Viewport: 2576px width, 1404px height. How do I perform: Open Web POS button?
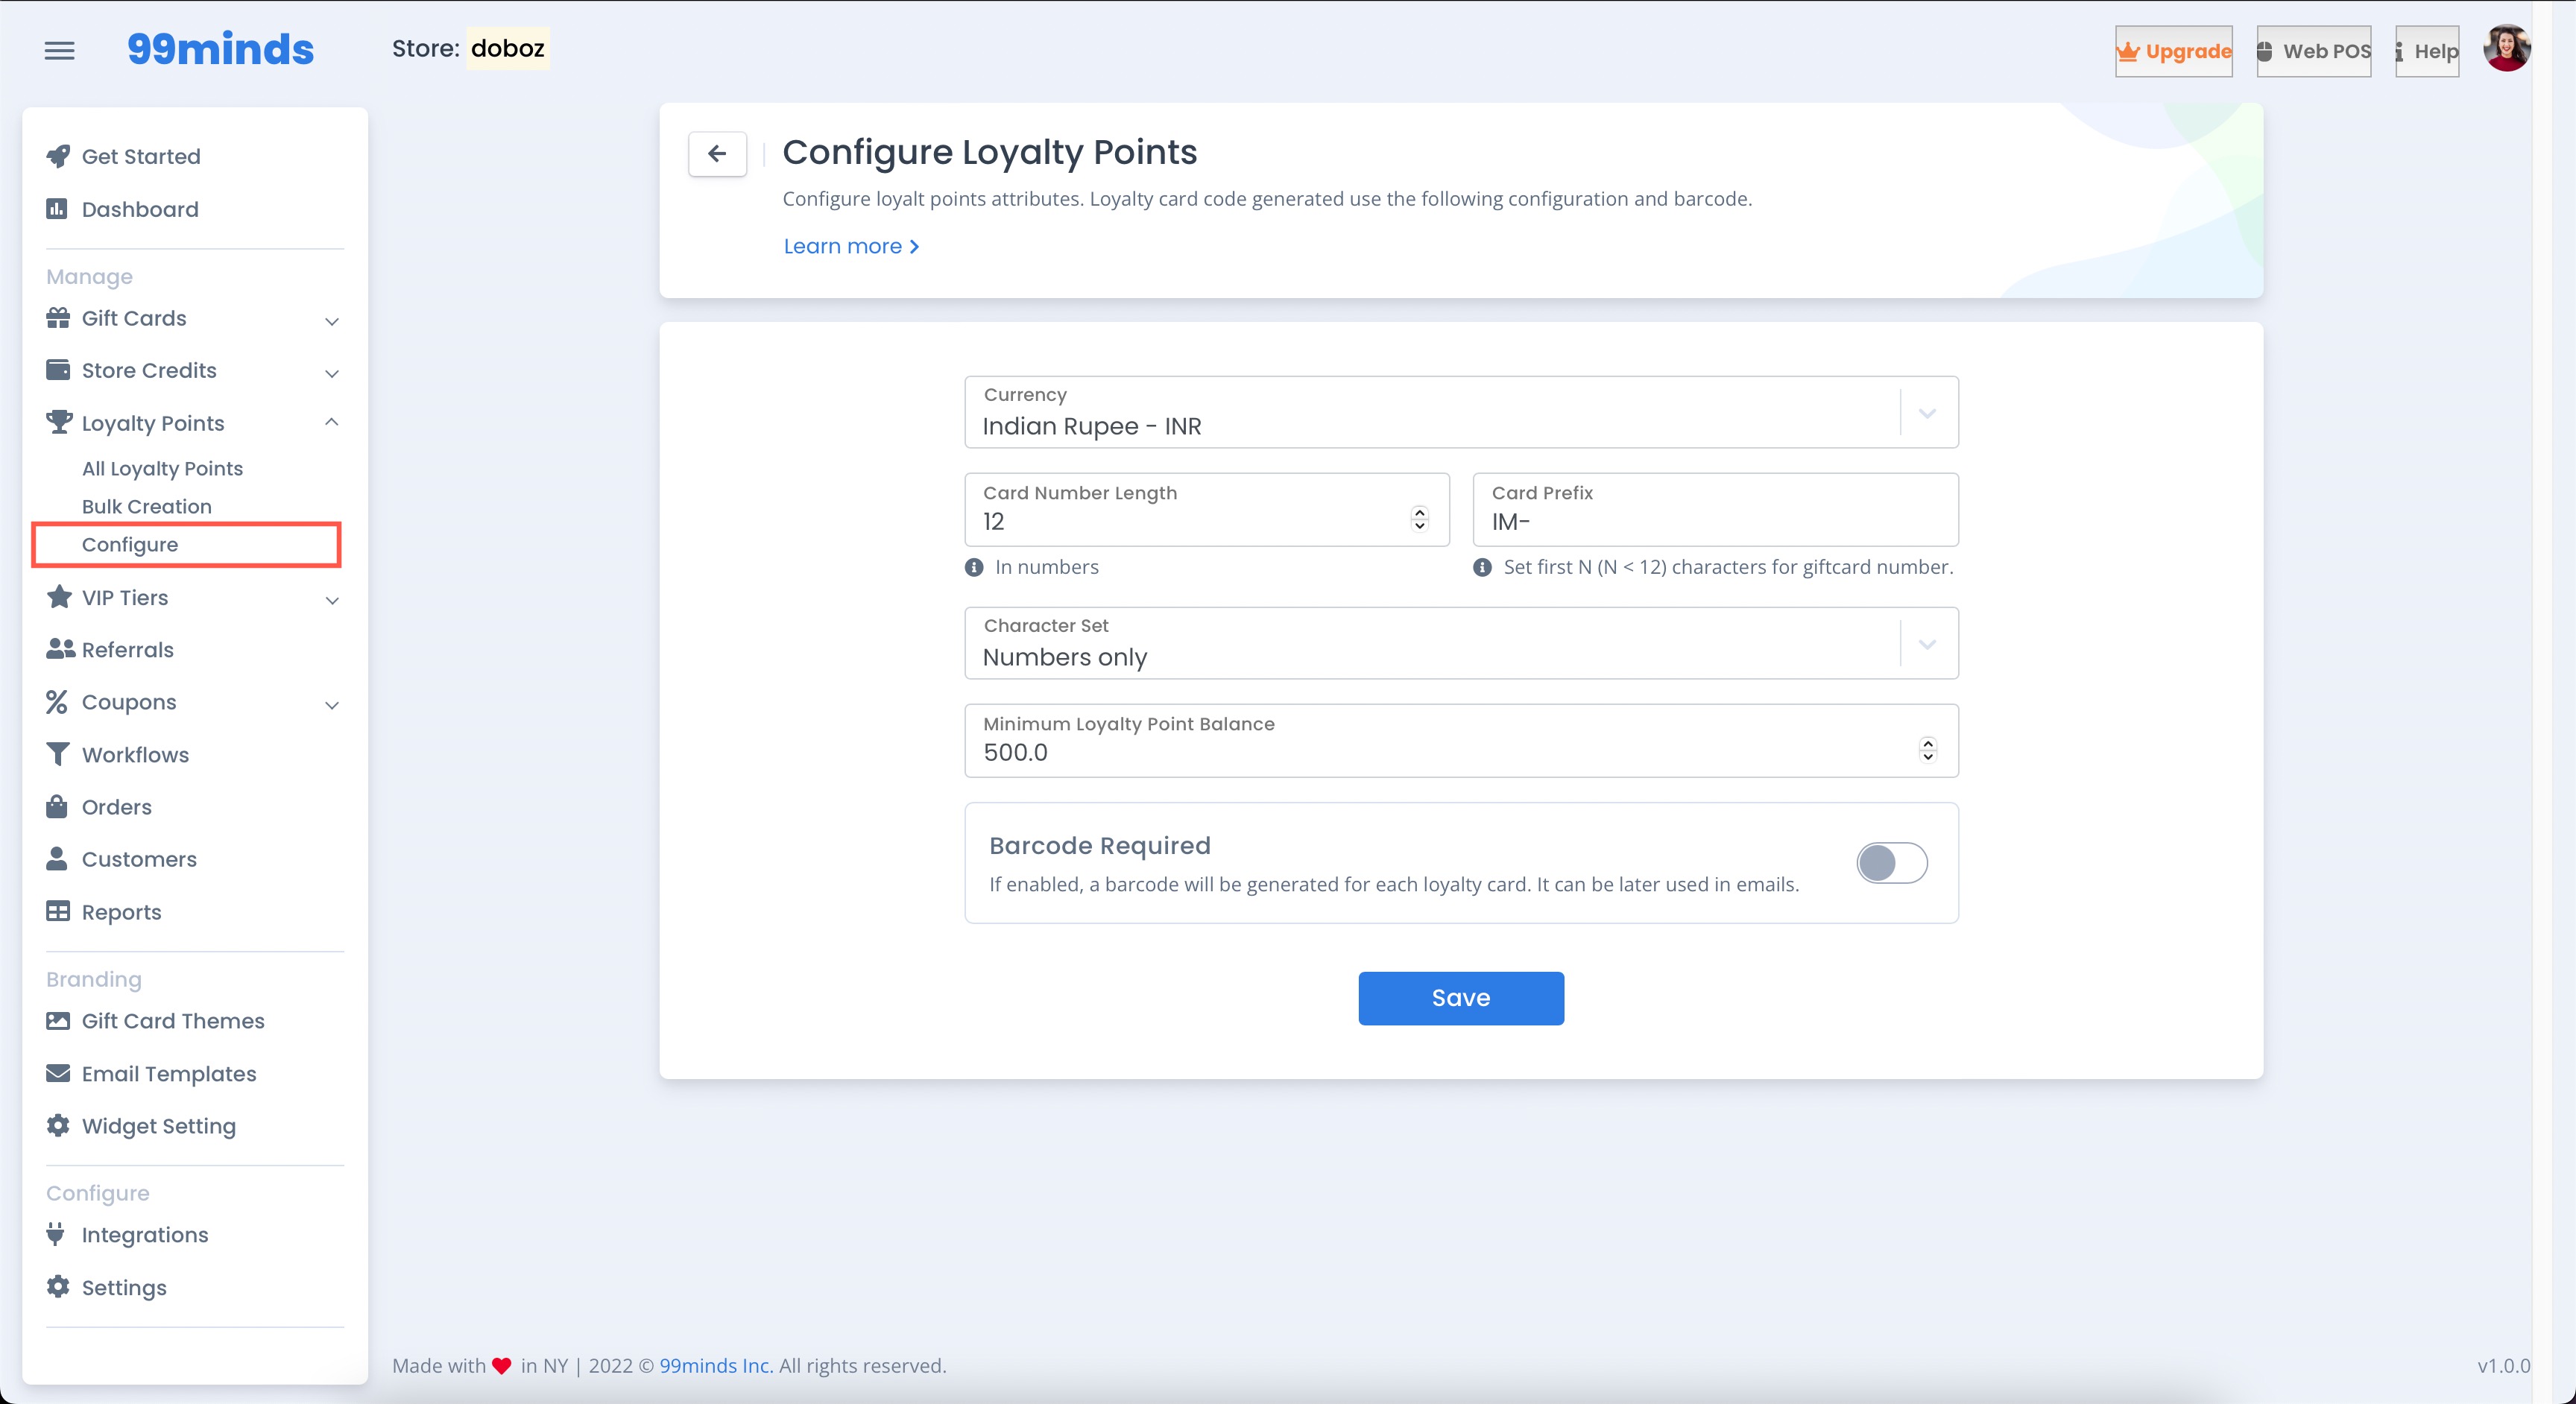tap(2314, 51)
